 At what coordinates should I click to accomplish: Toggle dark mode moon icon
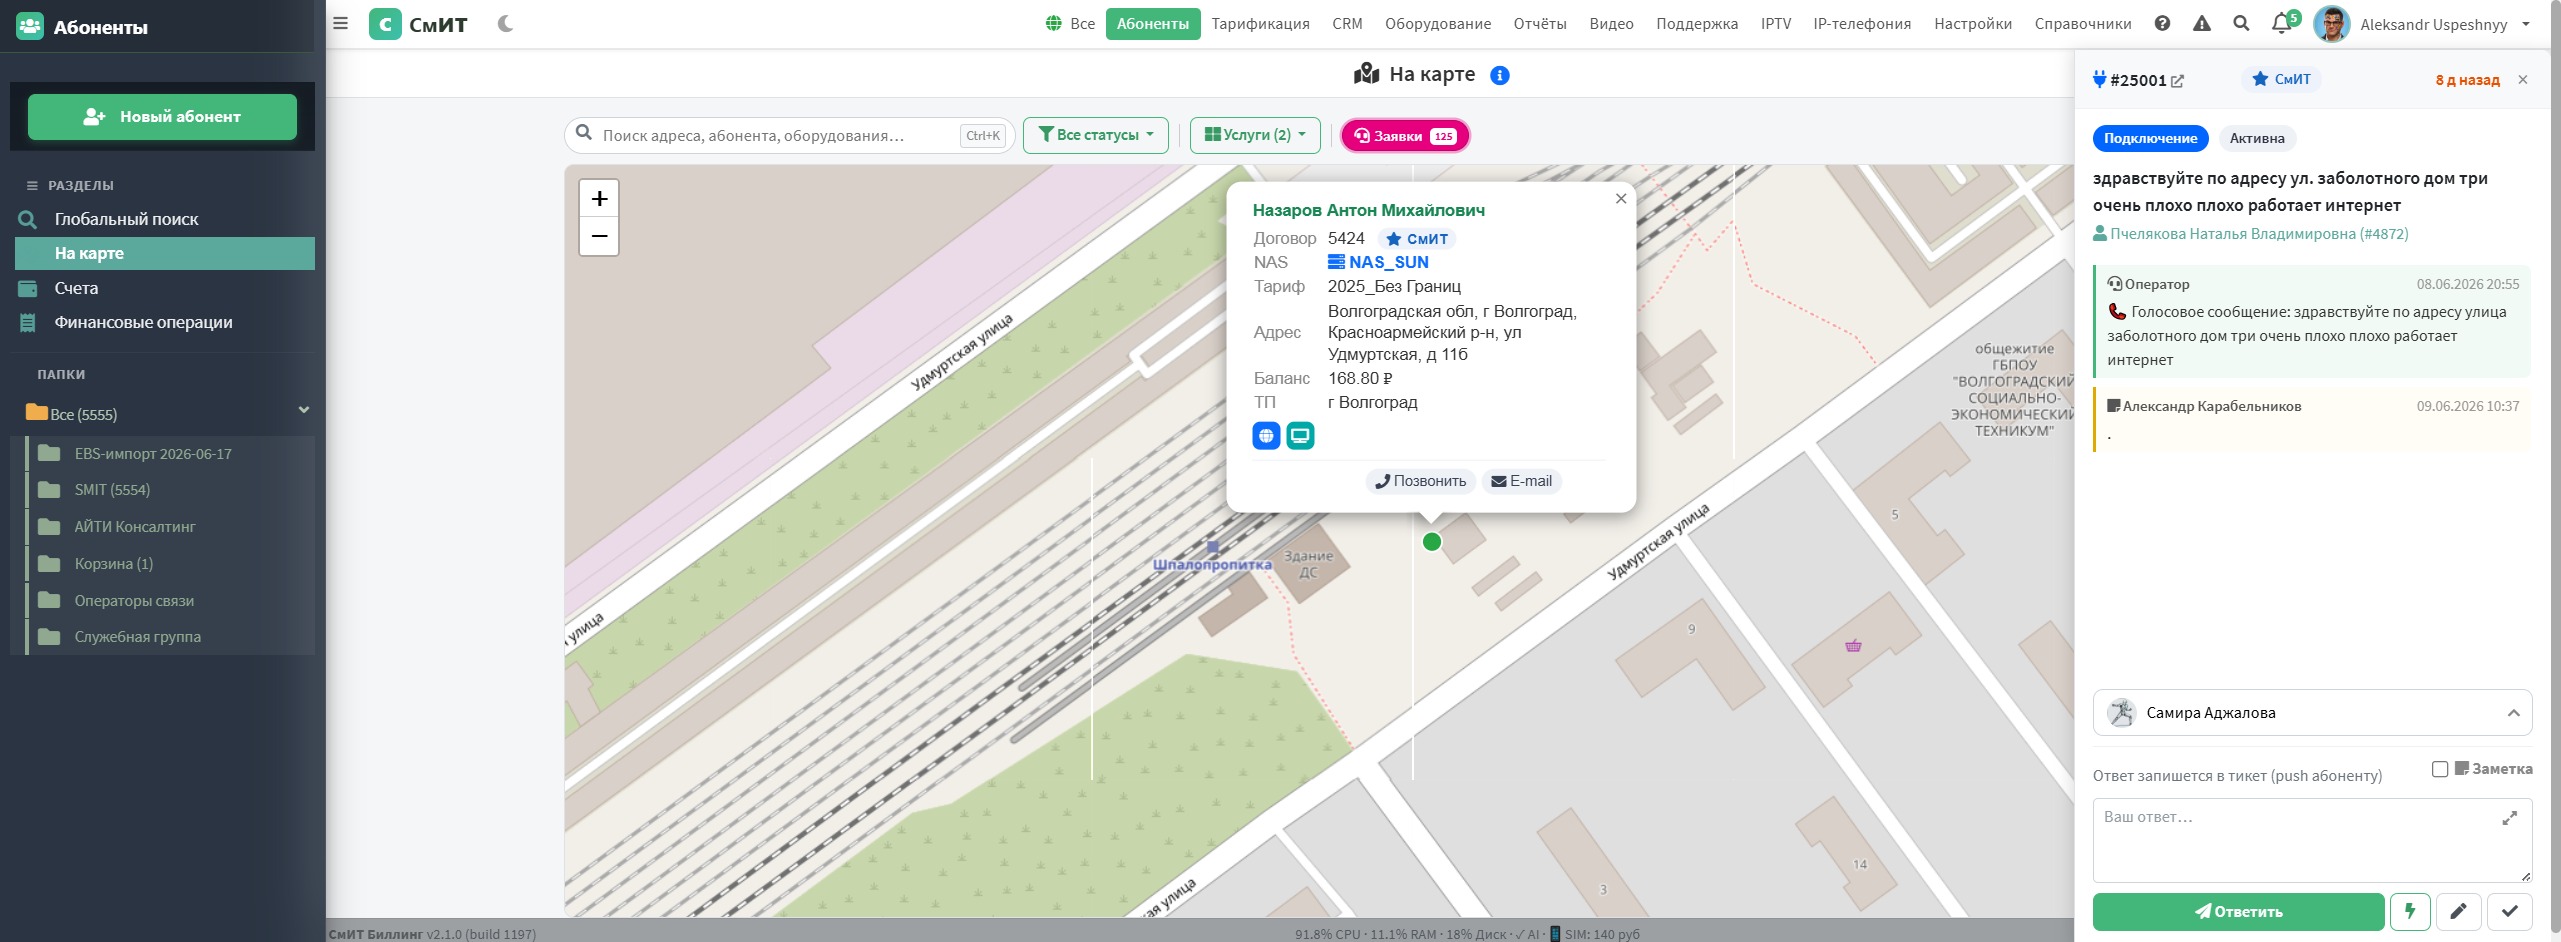pos(506,23)
